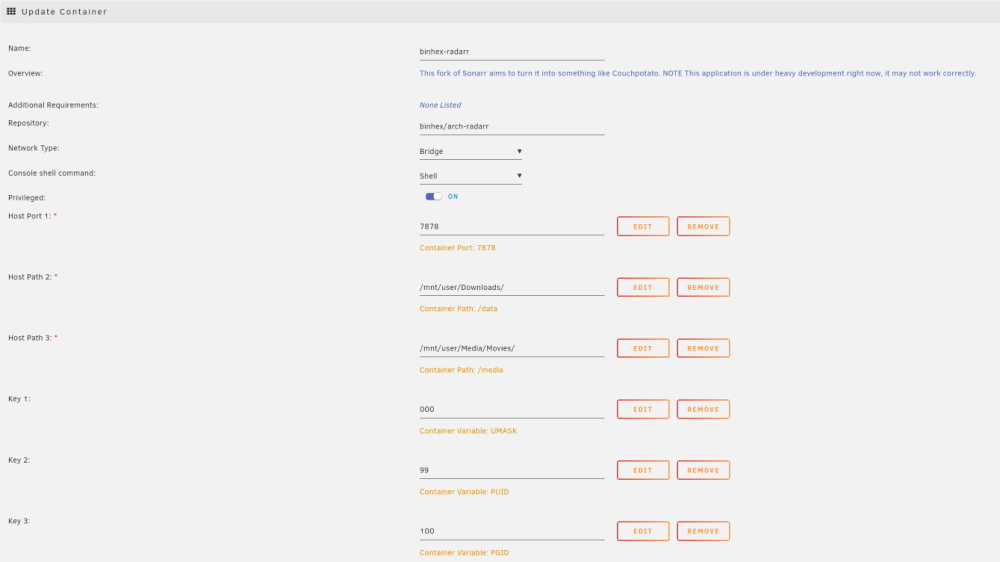Click the 'Network Type:' label
The width and height of the screenshot is (1000, 562).
[x=34, y=148]
